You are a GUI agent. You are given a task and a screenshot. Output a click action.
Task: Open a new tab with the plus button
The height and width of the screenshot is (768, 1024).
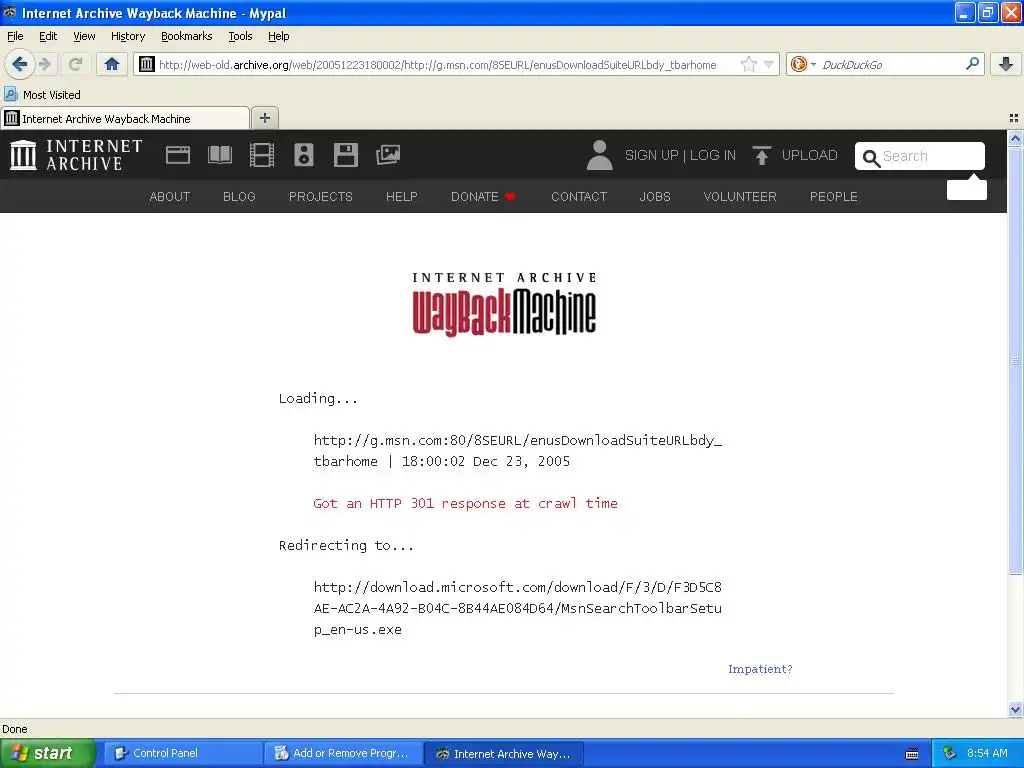pos(264,118)
